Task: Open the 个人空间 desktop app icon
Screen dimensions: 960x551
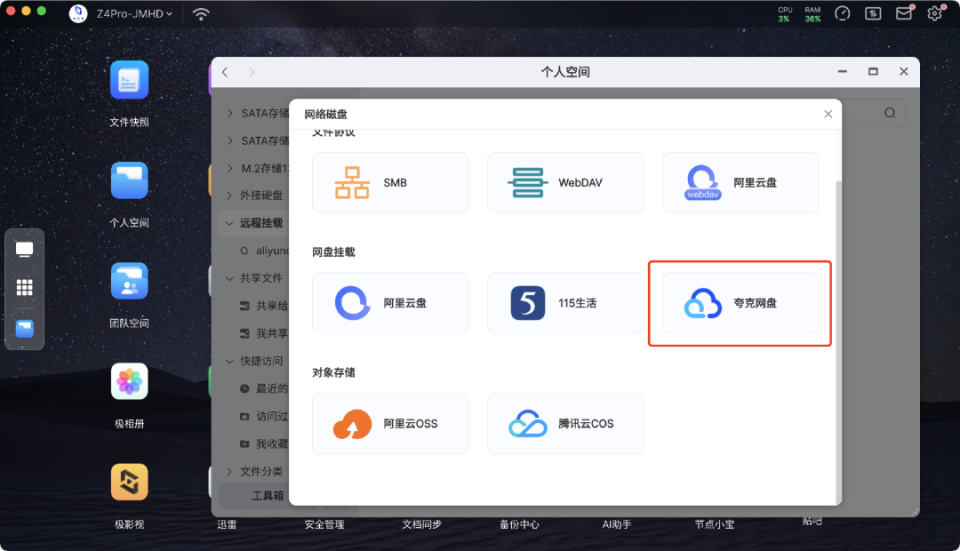Action: point(129,181)
